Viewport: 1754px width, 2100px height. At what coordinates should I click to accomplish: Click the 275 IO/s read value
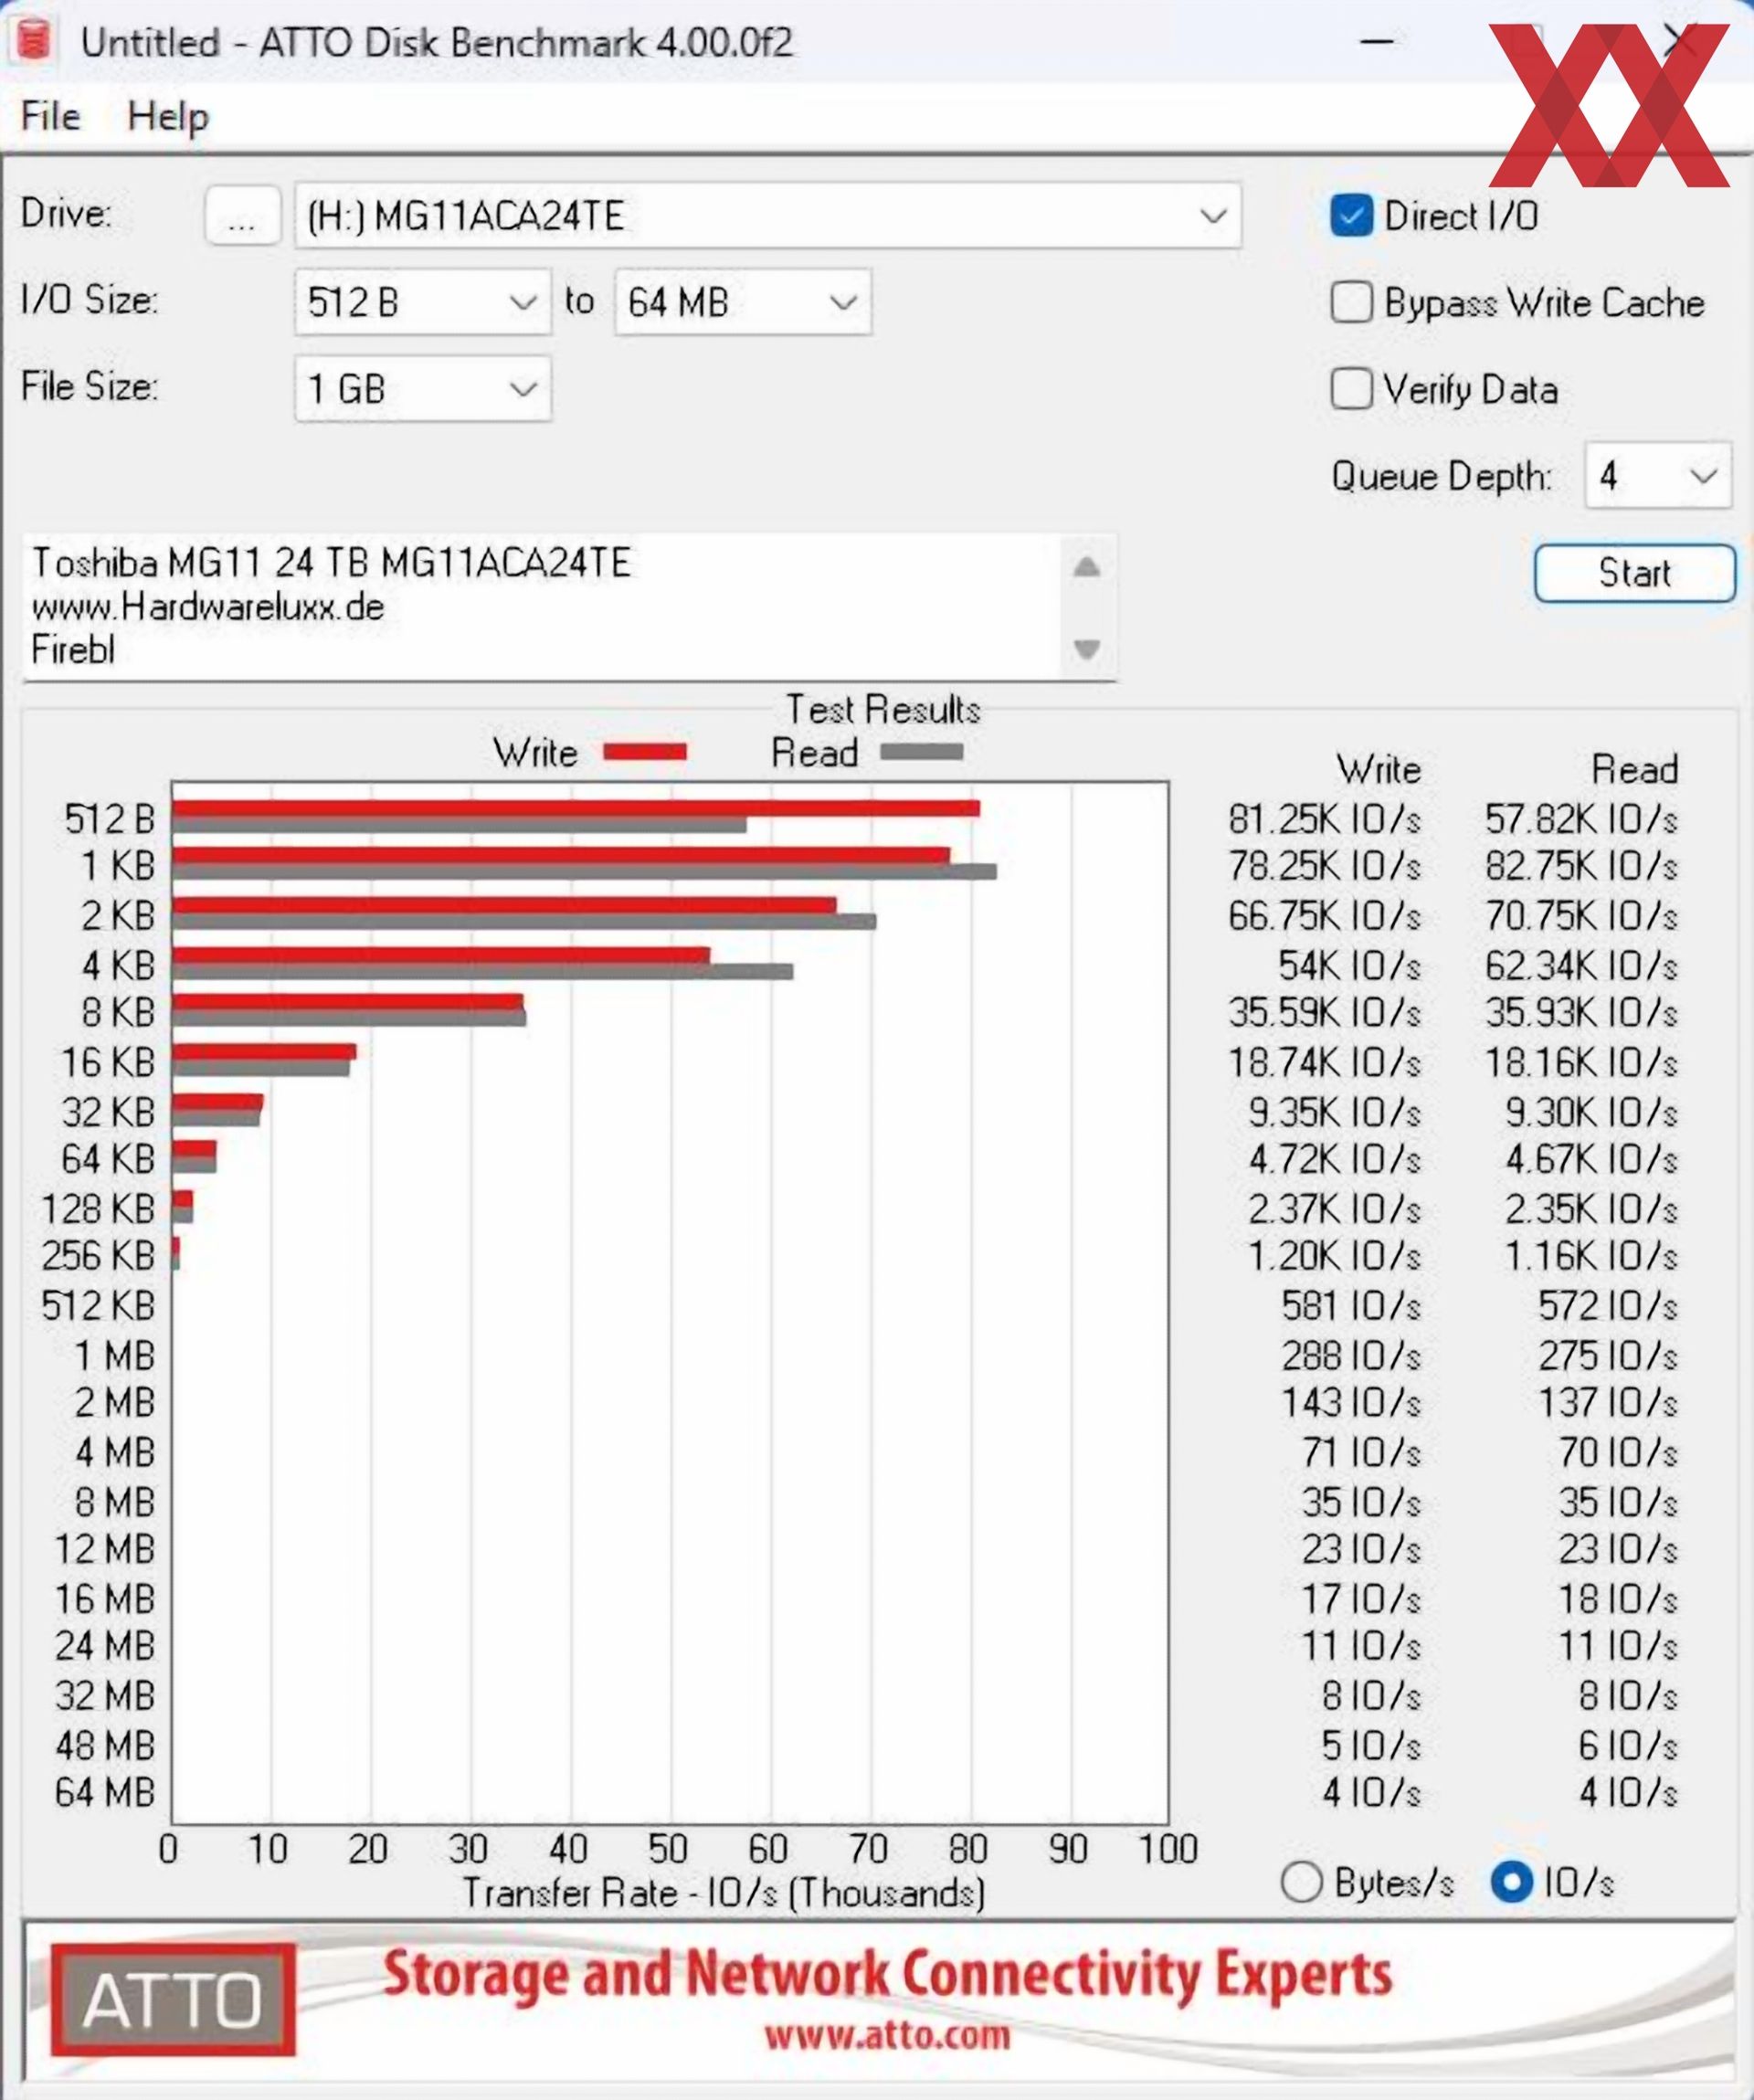tap(1607, 1356)
